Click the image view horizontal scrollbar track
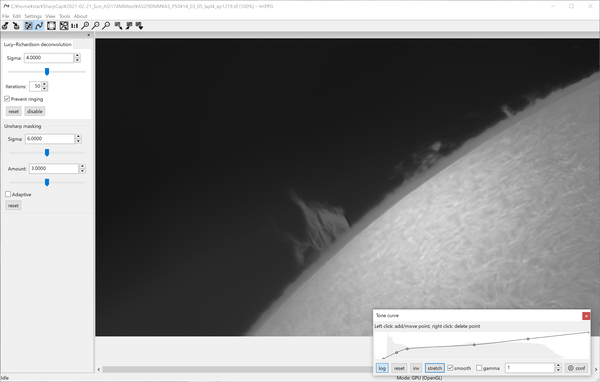This screenshot has width=600, height=382. tap(237, 369)
